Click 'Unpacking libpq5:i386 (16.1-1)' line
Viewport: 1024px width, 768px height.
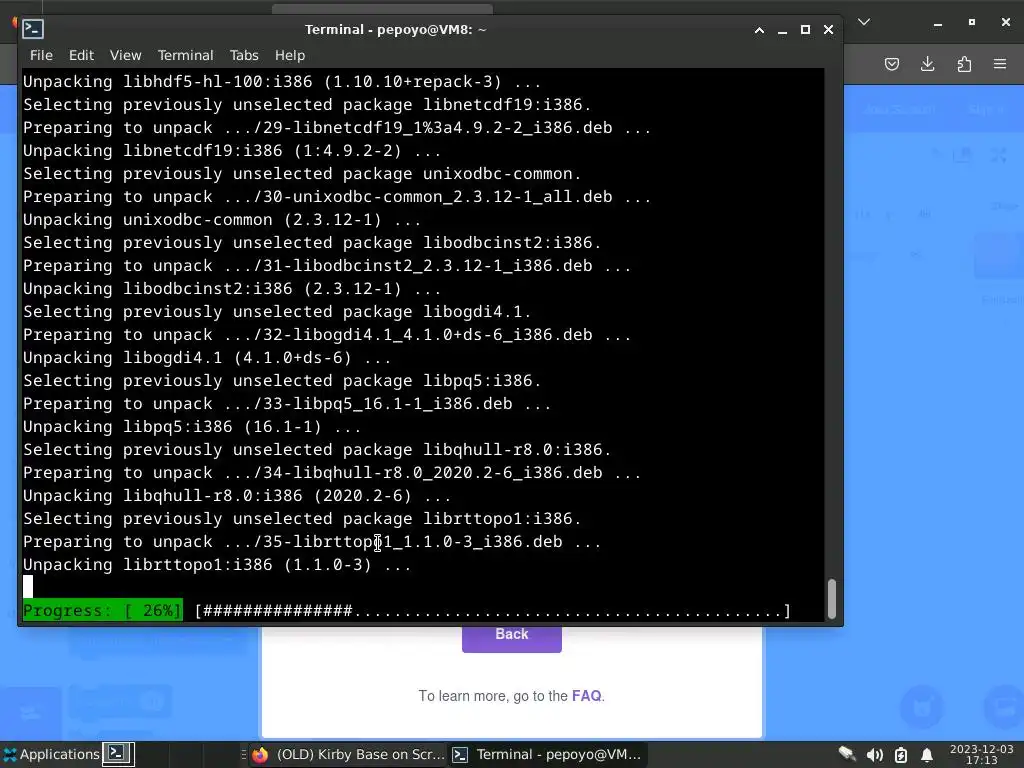tap(192, 427)
